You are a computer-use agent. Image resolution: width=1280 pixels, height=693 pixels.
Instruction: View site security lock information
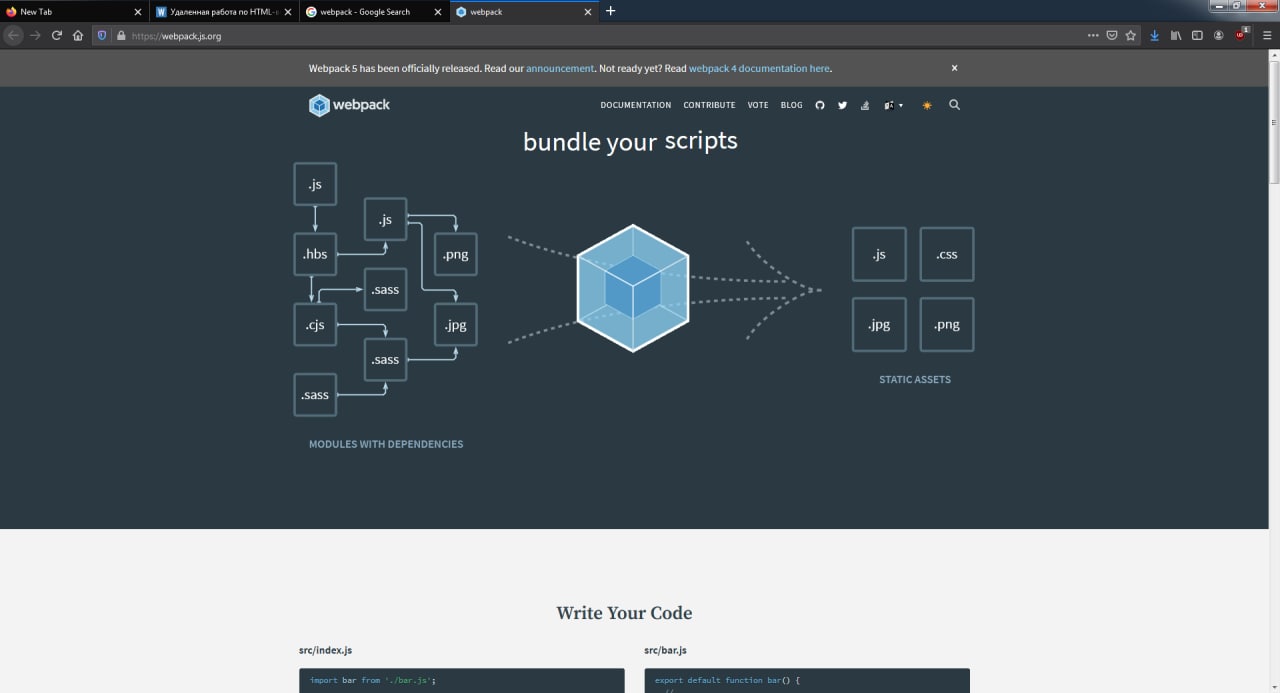[x=121, y=35]
